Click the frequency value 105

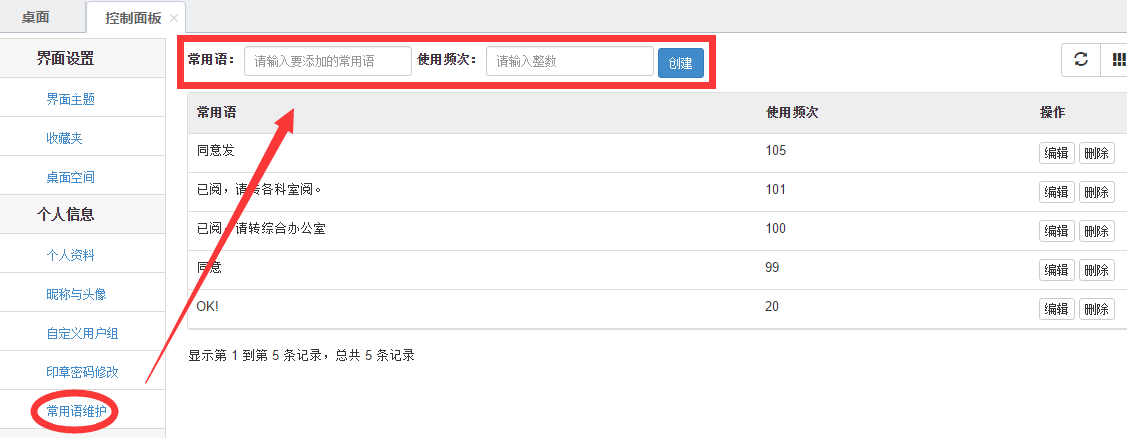(x=776, y=151)
